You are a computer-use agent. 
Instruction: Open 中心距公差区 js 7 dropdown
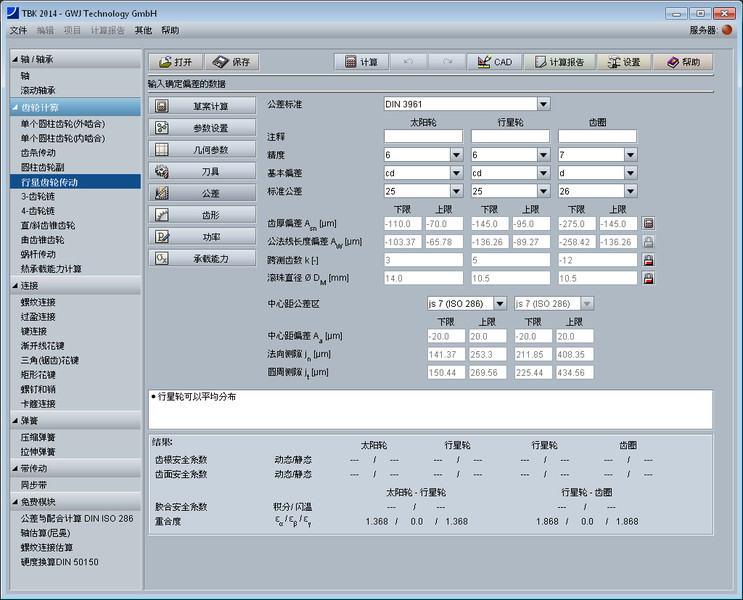pyautogui.click(x=499, y=303)
